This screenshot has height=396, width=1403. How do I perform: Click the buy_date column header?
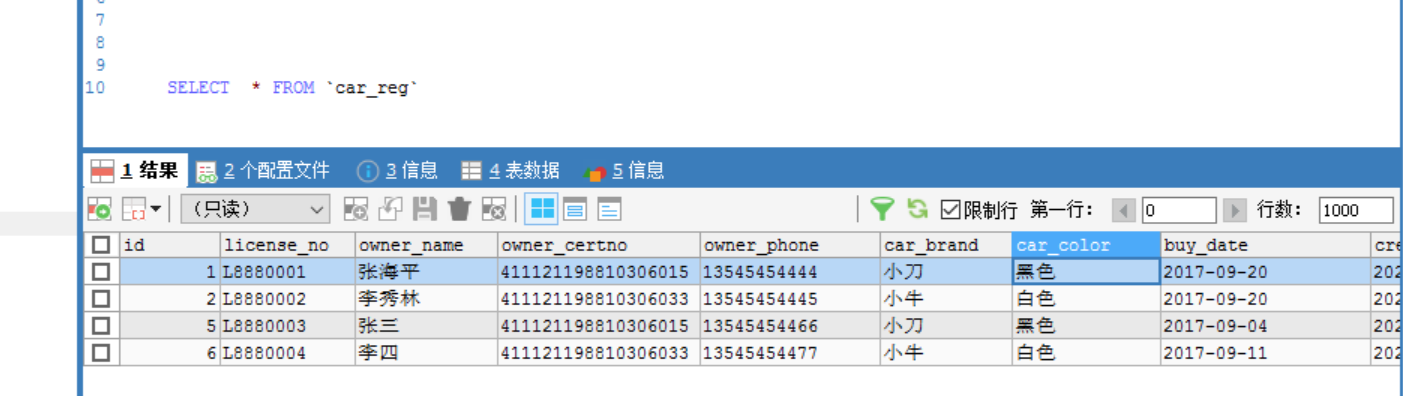point(1266,245)
